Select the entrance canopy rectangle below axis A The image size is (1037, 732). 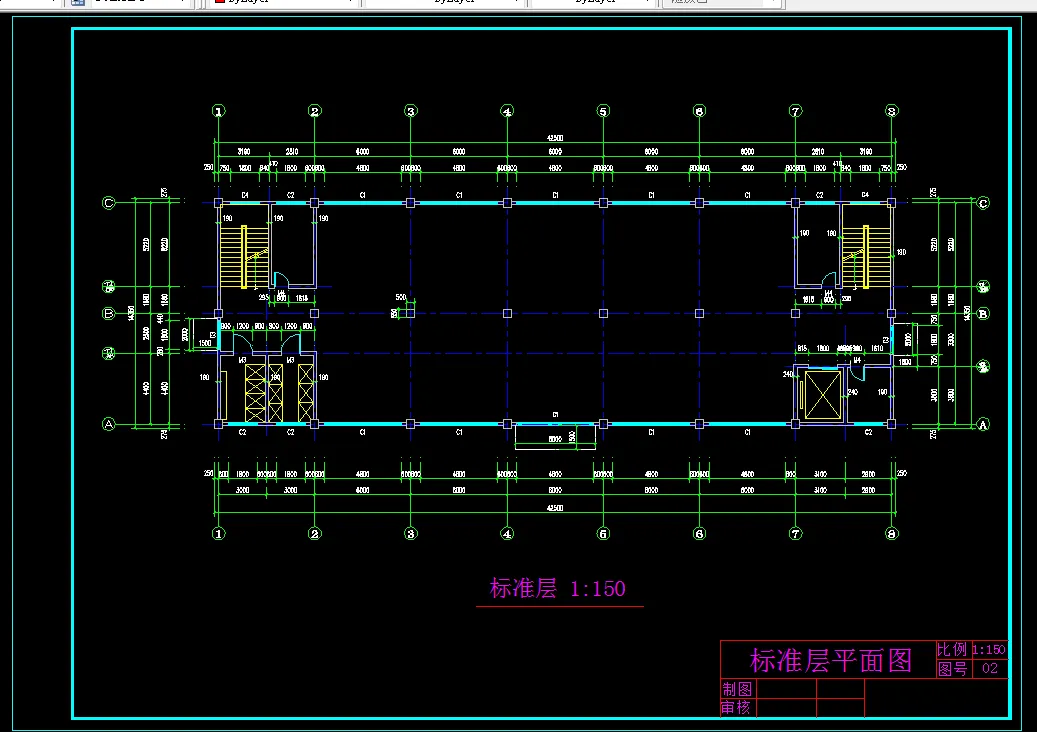(x=555, y=437)
